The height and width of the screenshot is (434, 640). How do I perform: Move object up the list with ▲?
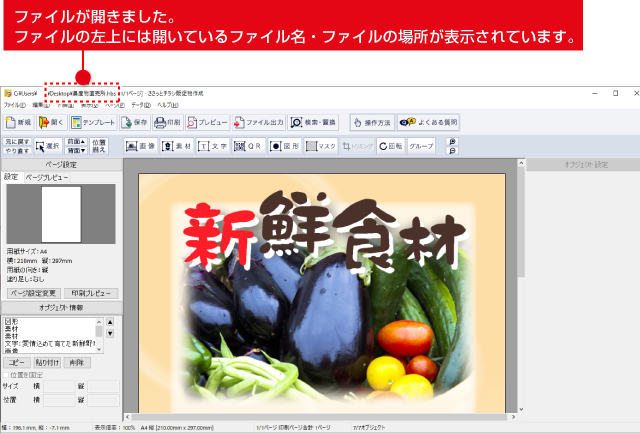coord(110,322)
